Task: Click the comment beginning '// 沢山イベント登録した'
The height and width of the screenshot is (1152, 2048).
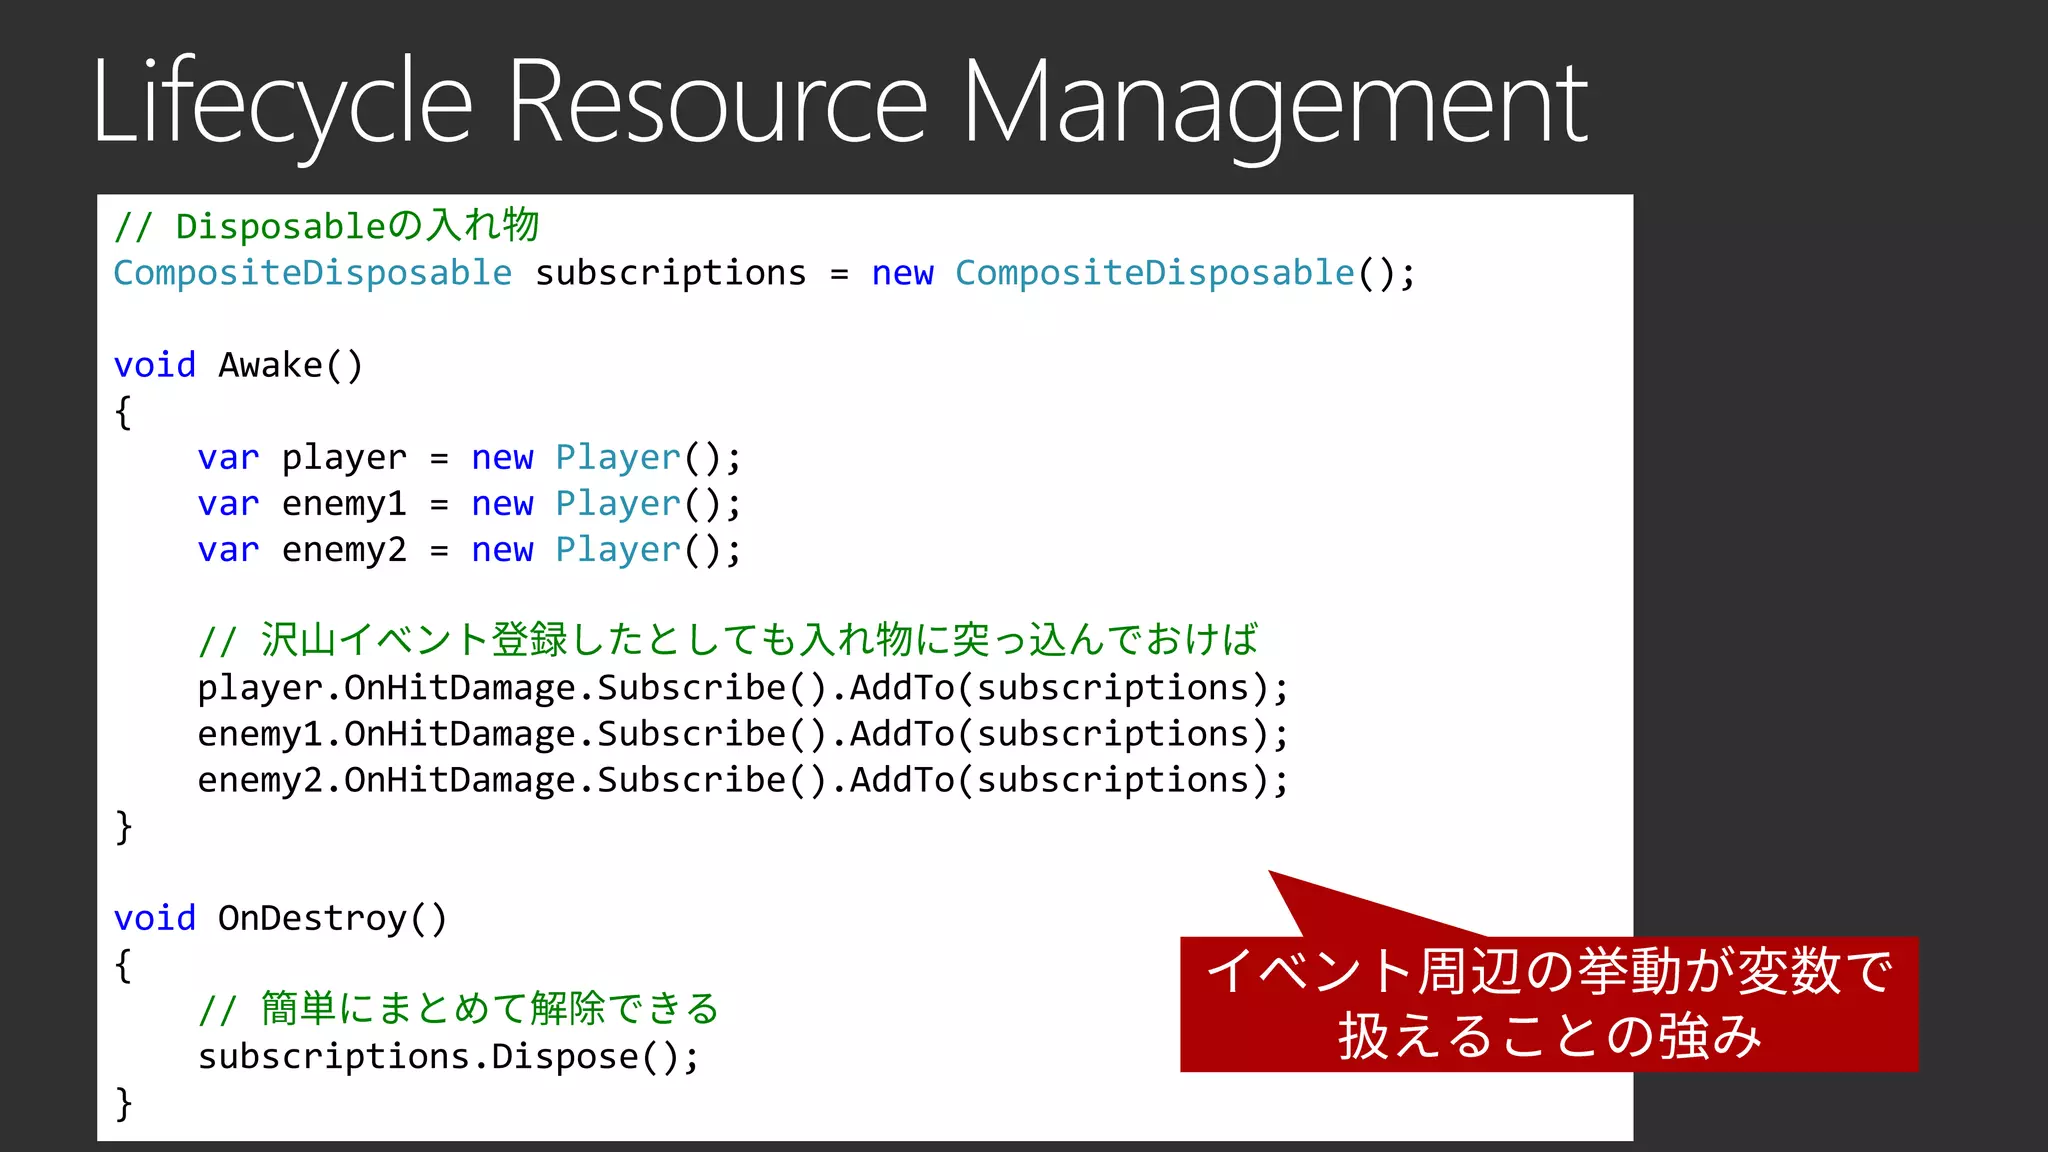Action: [728, 640]
